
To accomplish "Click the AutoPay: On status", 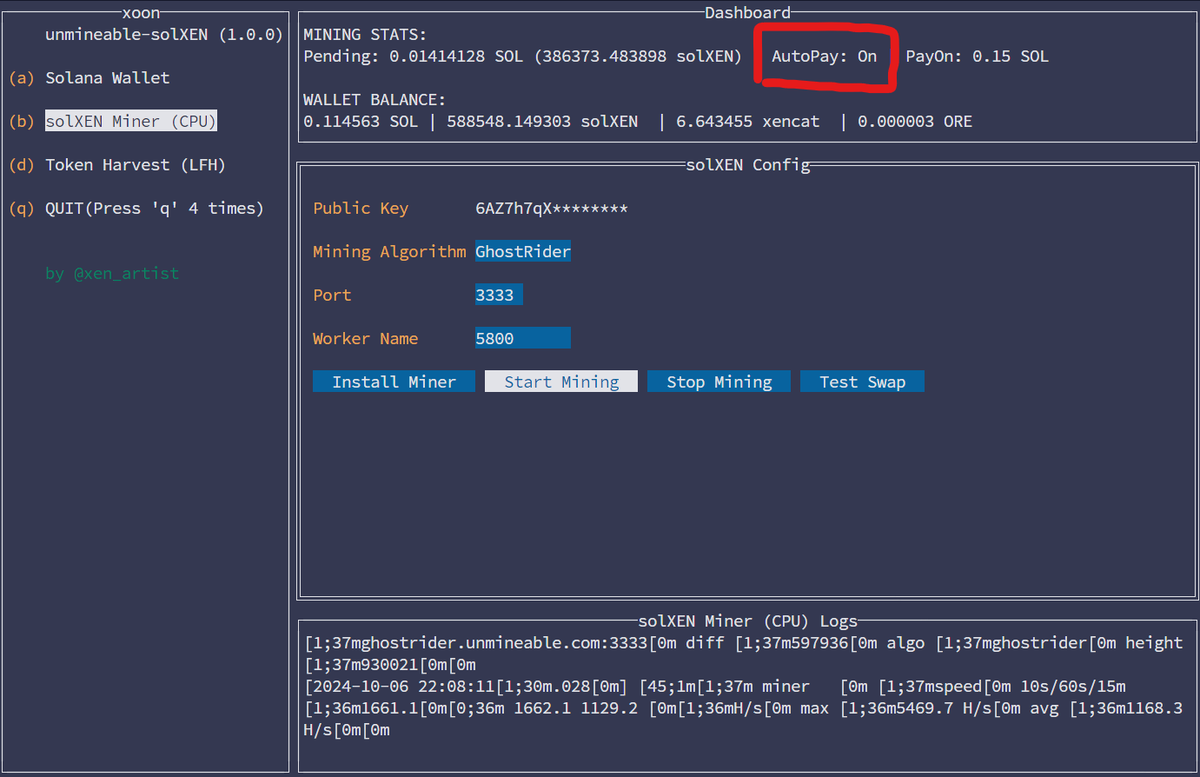I will click(824, 56).
